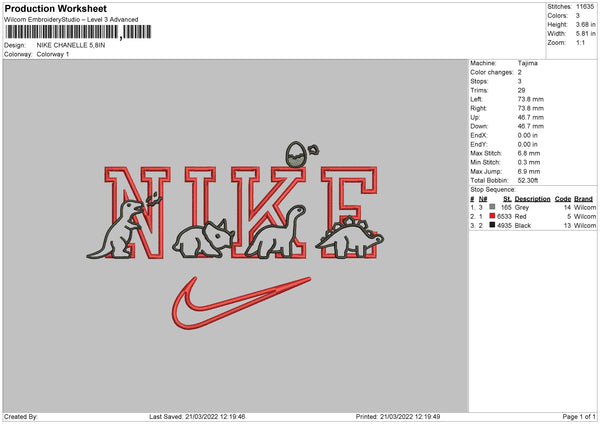Click the Stitches value 11635

pyautogui.click(x=585, y=7)
